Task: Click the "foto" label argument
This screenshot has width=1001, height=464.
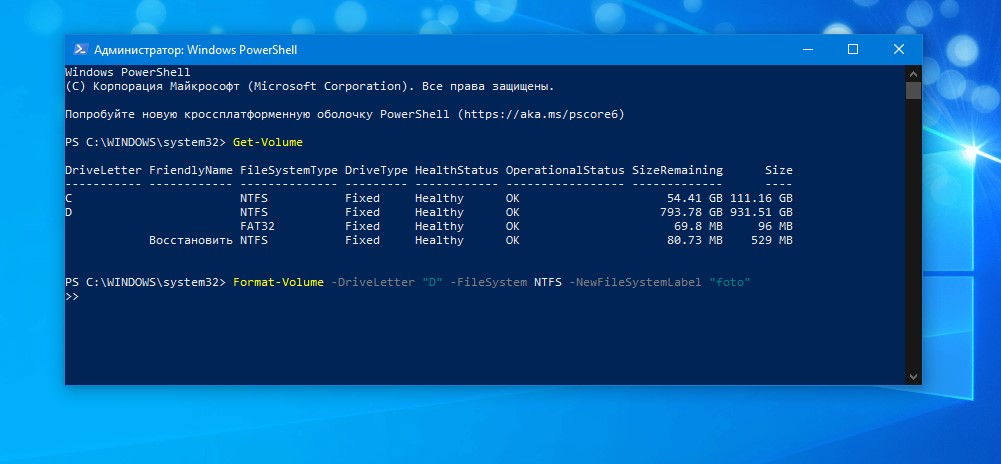Action: [730, 282]
